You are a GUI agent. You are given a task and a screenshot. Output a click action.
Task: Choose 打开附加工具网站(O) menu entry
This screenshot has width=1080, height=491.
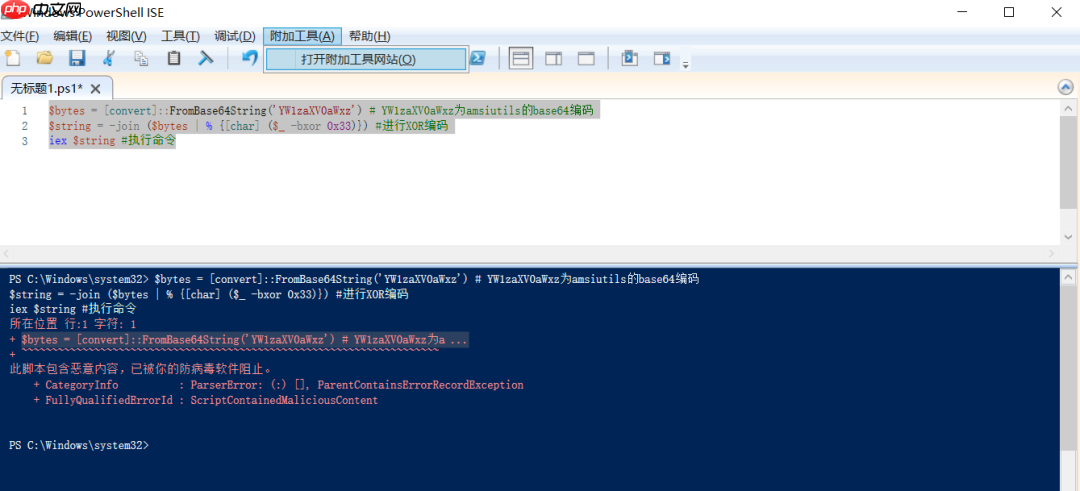[366, 59]
